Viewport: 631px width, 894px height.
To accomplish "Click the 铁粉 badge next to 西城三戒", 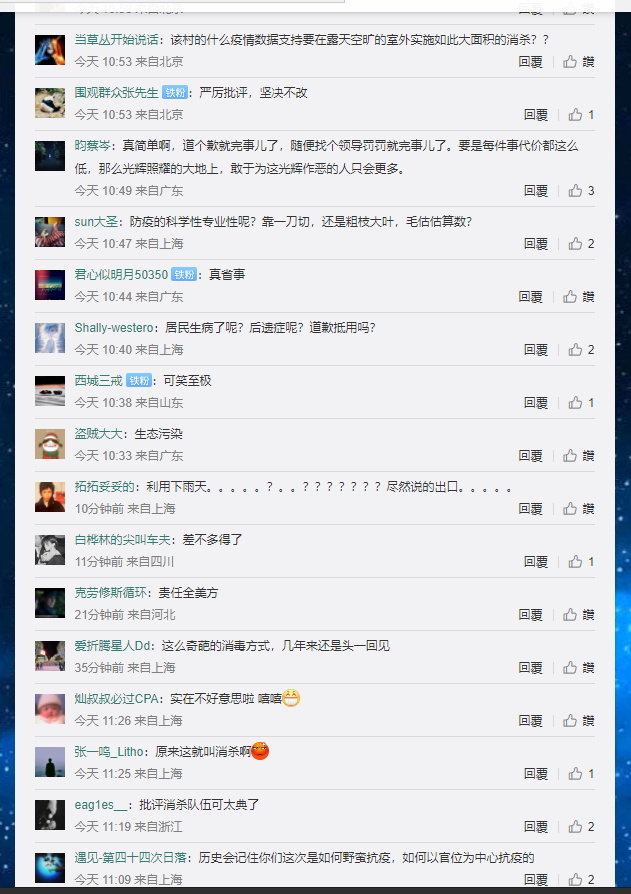I will tap(139, 381).
